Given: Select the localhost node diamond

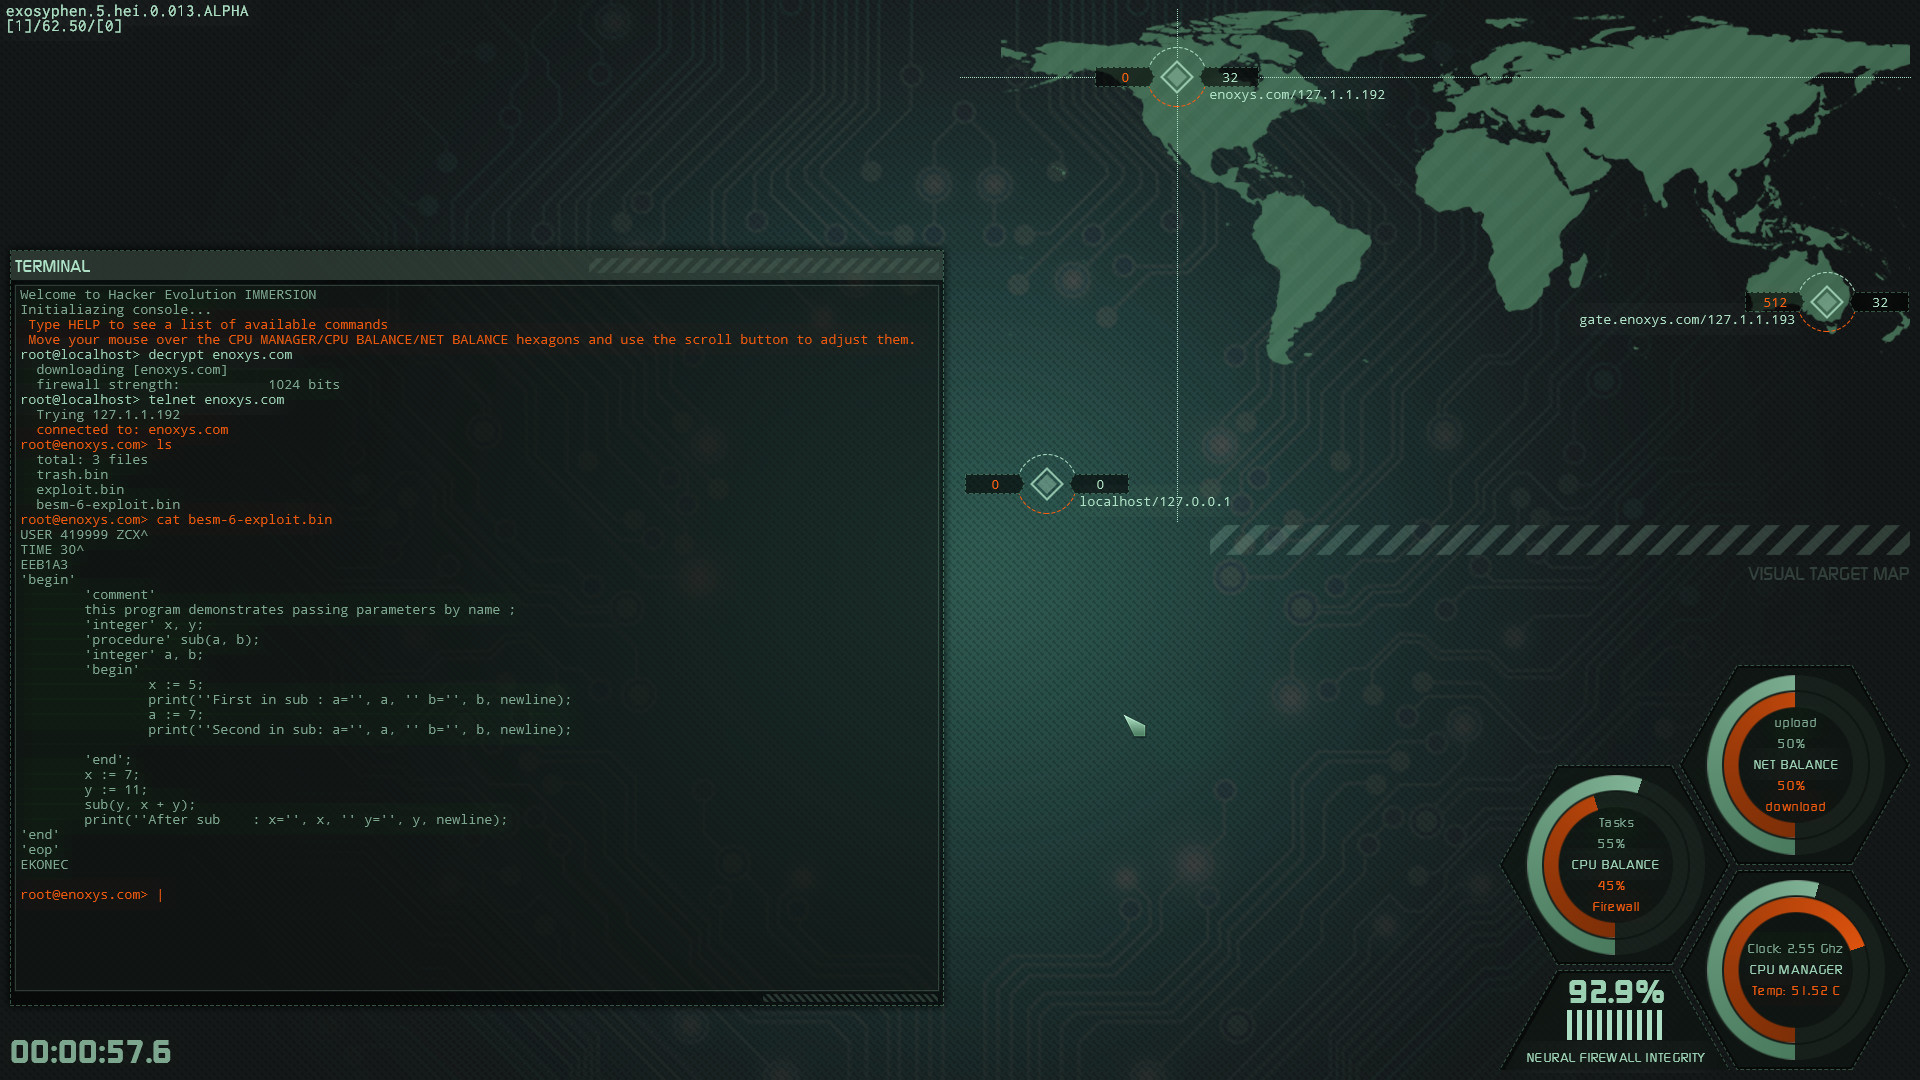Looking at the screenshot, I should tap(1047, 484).
